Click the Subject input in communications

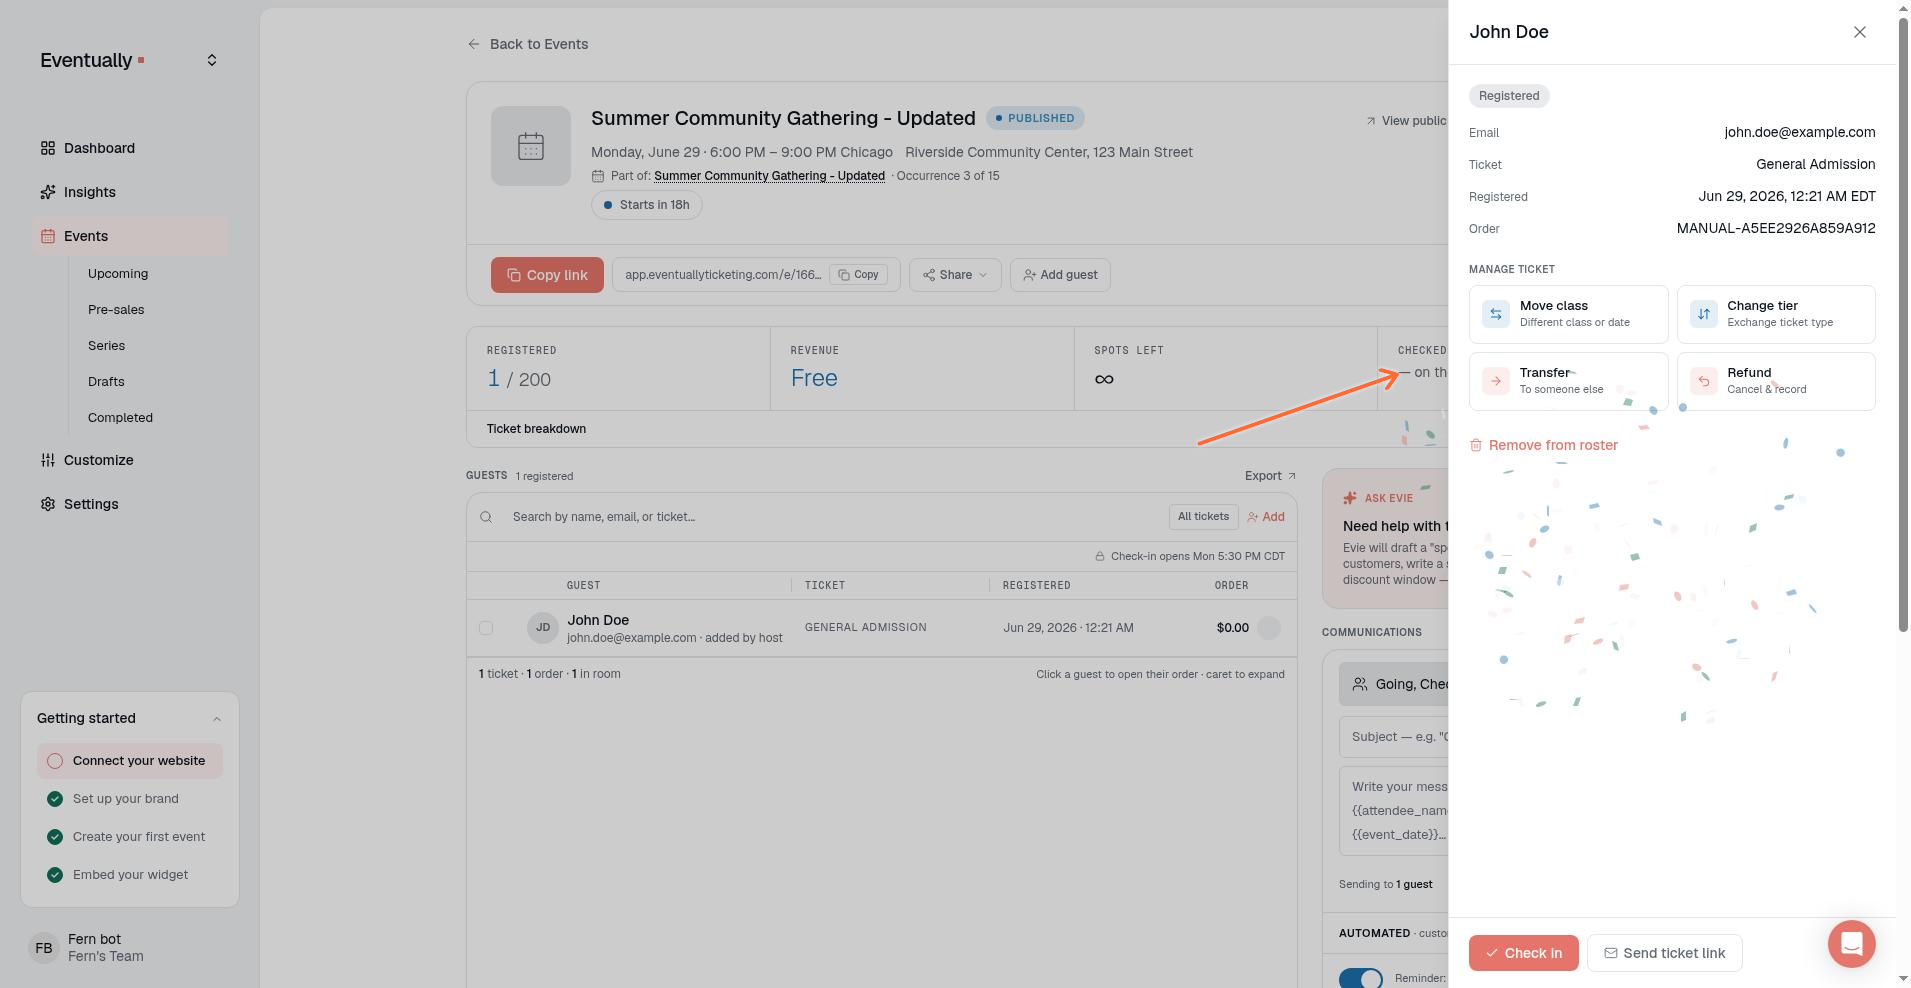pos(1394,737)
